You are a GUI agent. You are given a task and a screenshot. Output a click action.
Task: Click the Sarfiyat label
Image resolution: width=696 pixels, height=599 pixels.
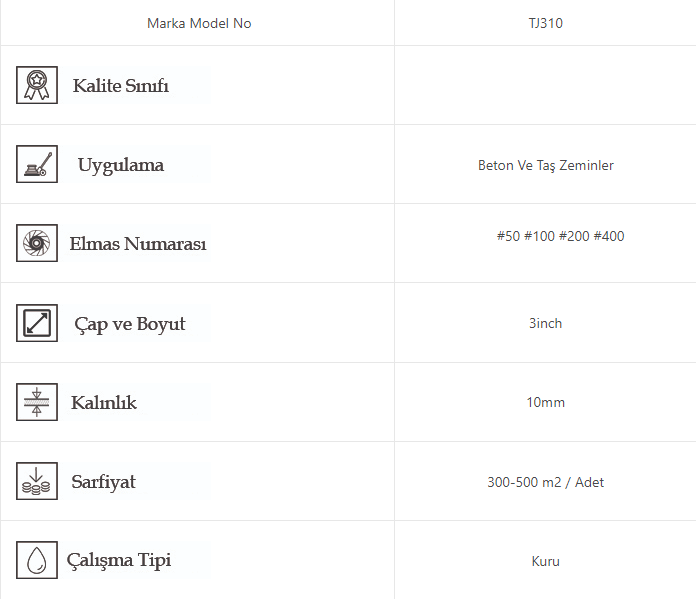(x=103, y=482)
